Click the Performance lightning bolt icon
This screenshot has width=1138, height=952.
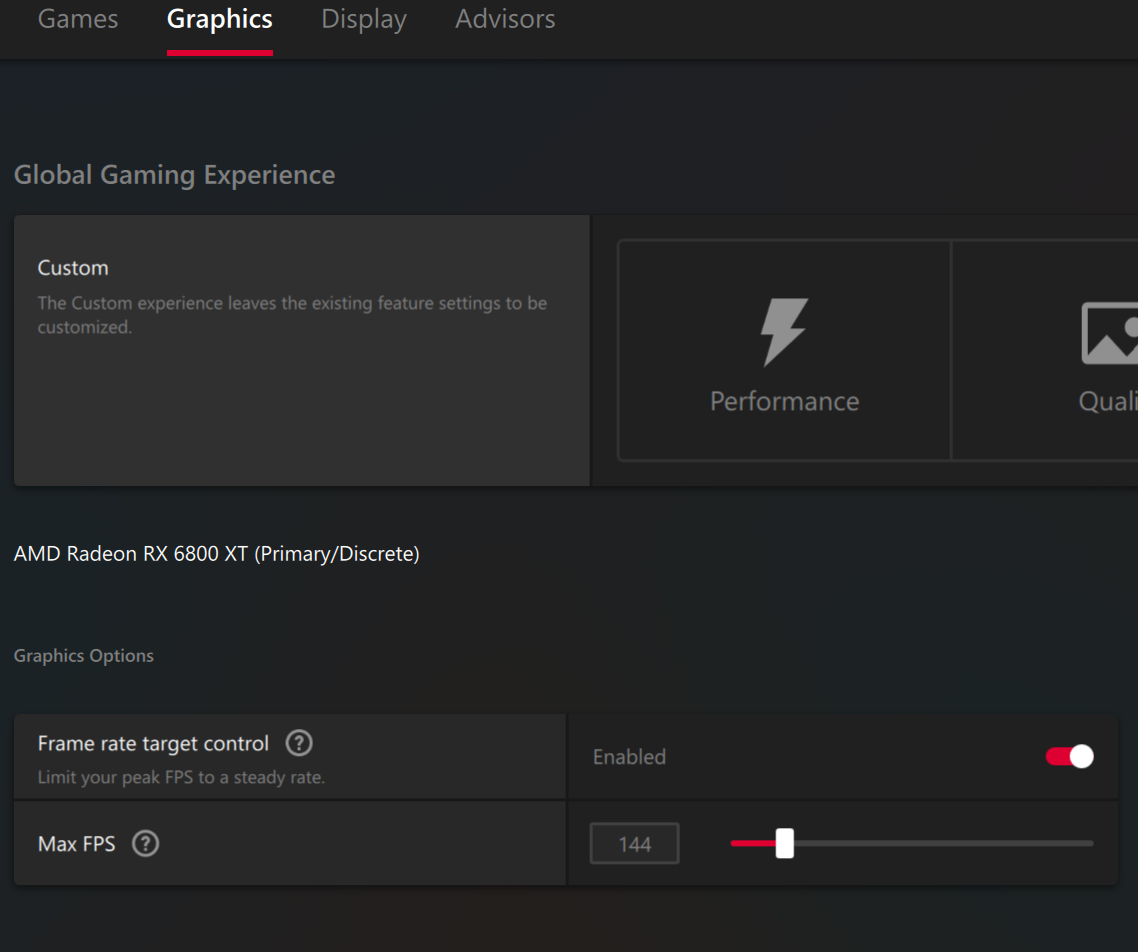tap(784, 333)
